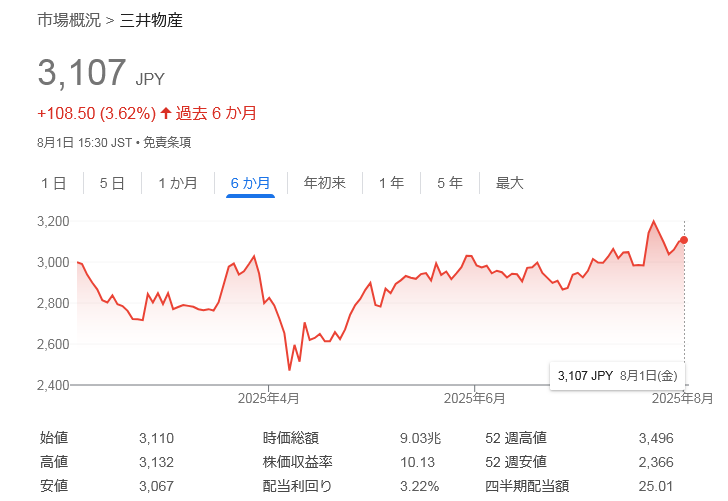Click the 2025年6月 axis label
Image resolution: width=728 pixels, height=501 pixels.
coord(474,398)
